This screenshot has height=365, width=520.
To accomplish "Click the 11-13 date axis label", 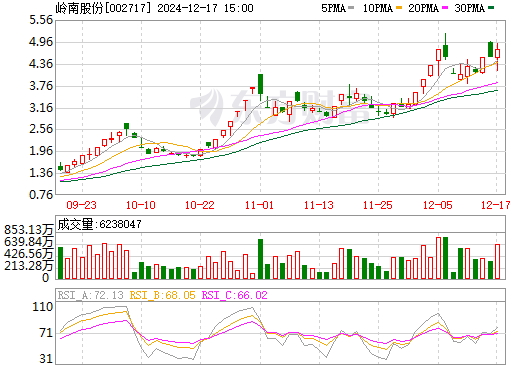I will coord(319,205).
